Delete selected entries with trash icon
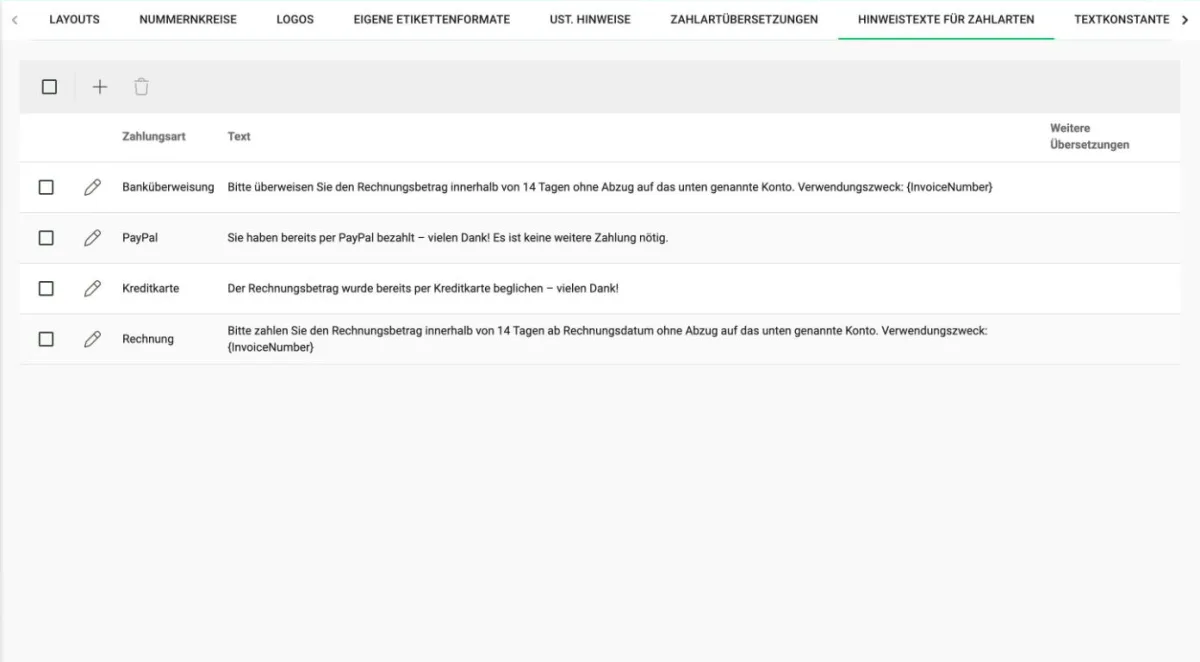Viewport: 1200px width, 662px height. pyautogui.click(x=142, y=87)
